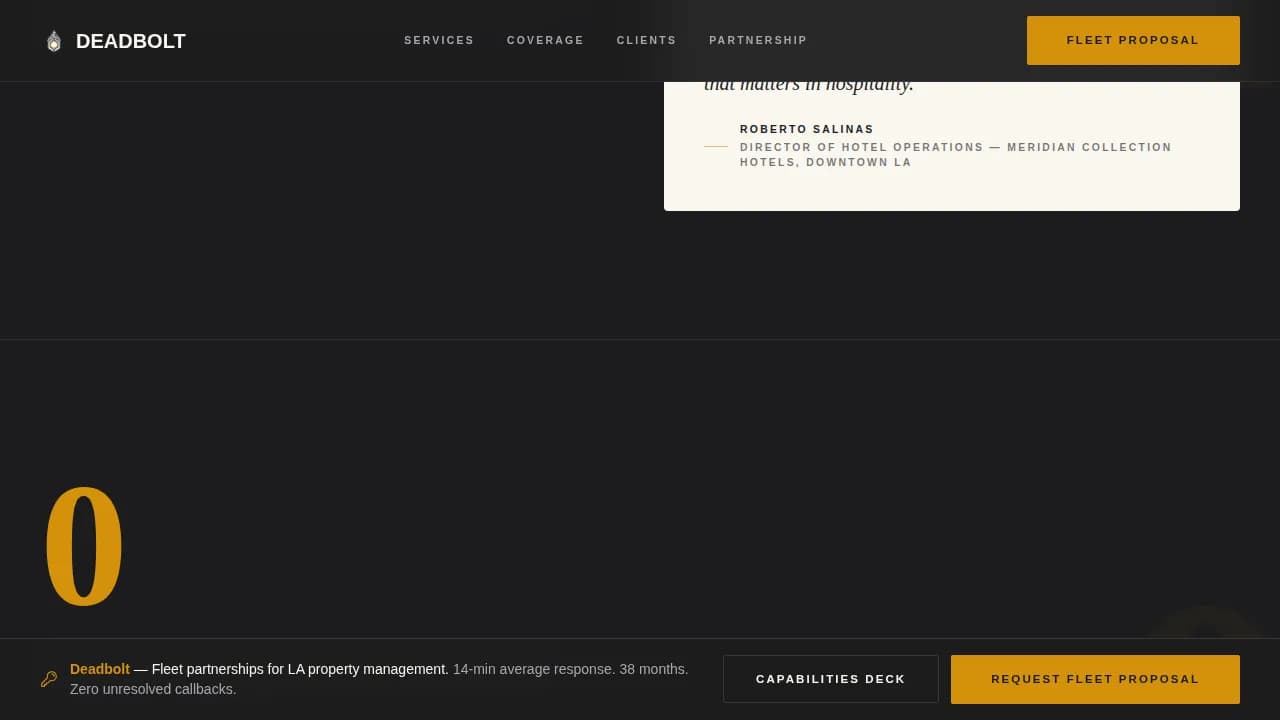Select the Clients nav item

click(x=646, y=40)
